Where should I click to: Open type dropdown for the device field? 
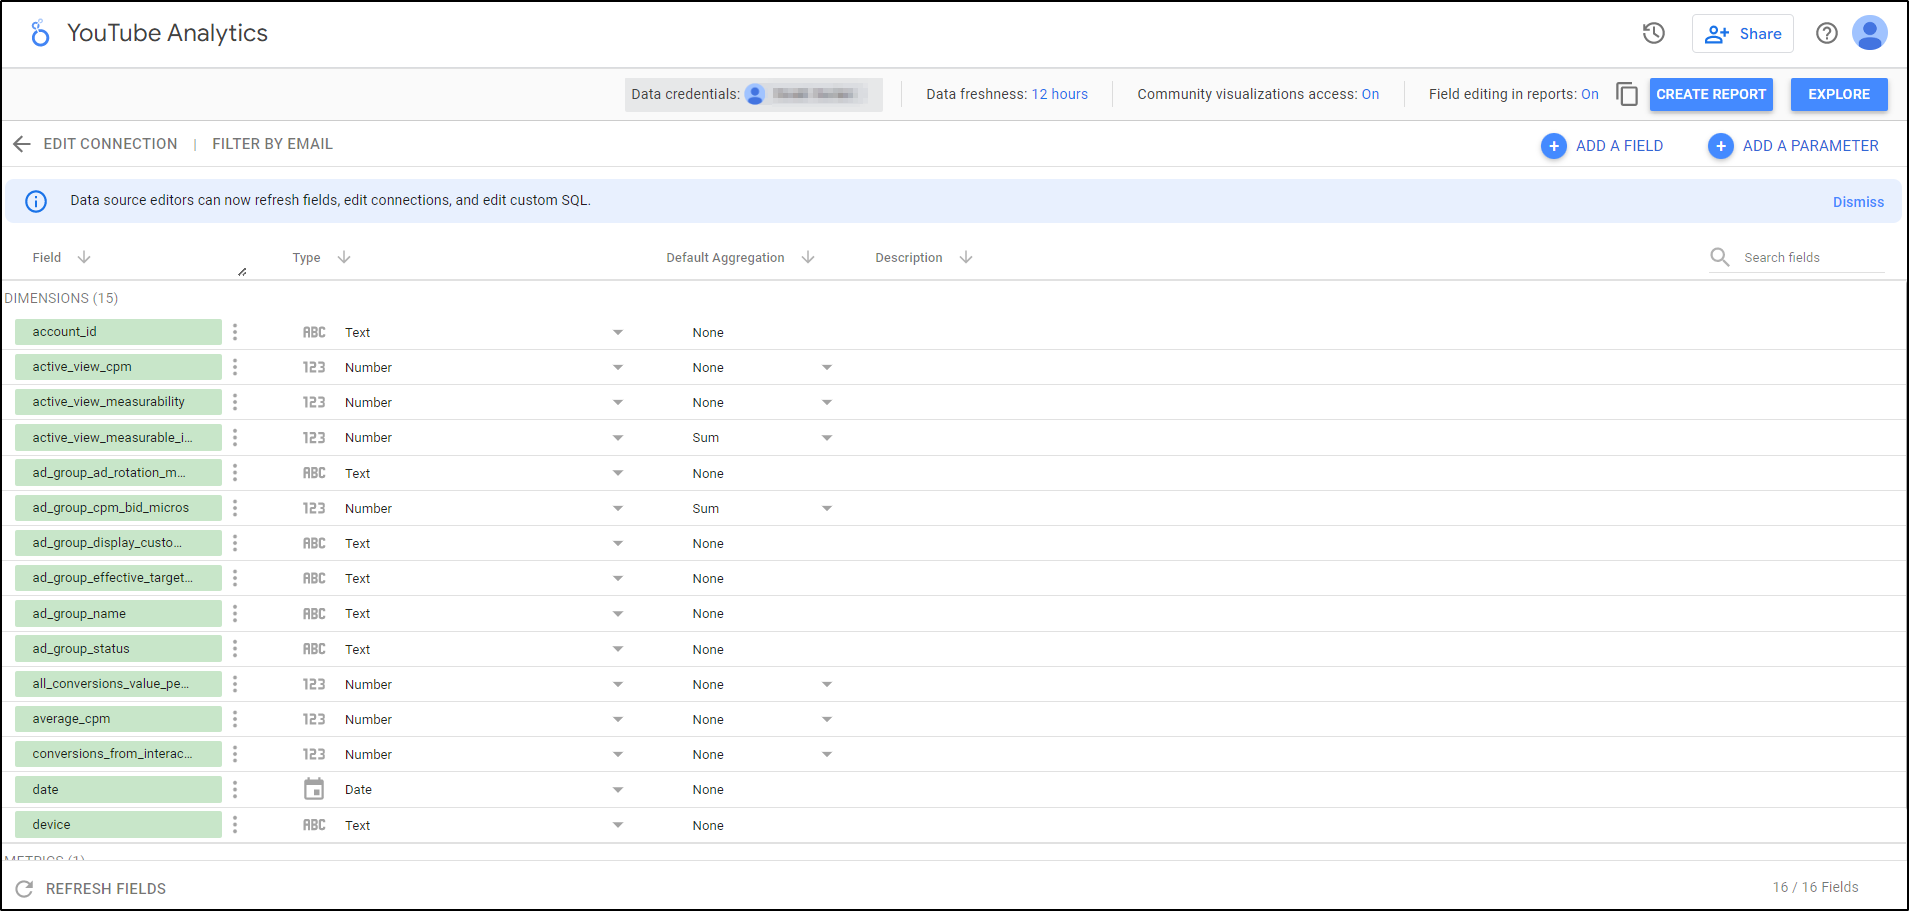pos(618,825)
